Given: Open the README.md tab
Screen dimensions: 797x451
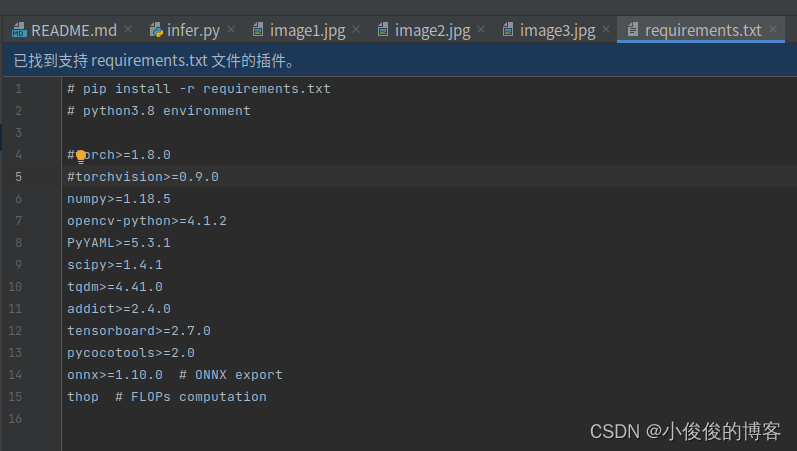Looking at the screenshot, I should point(74,31).
